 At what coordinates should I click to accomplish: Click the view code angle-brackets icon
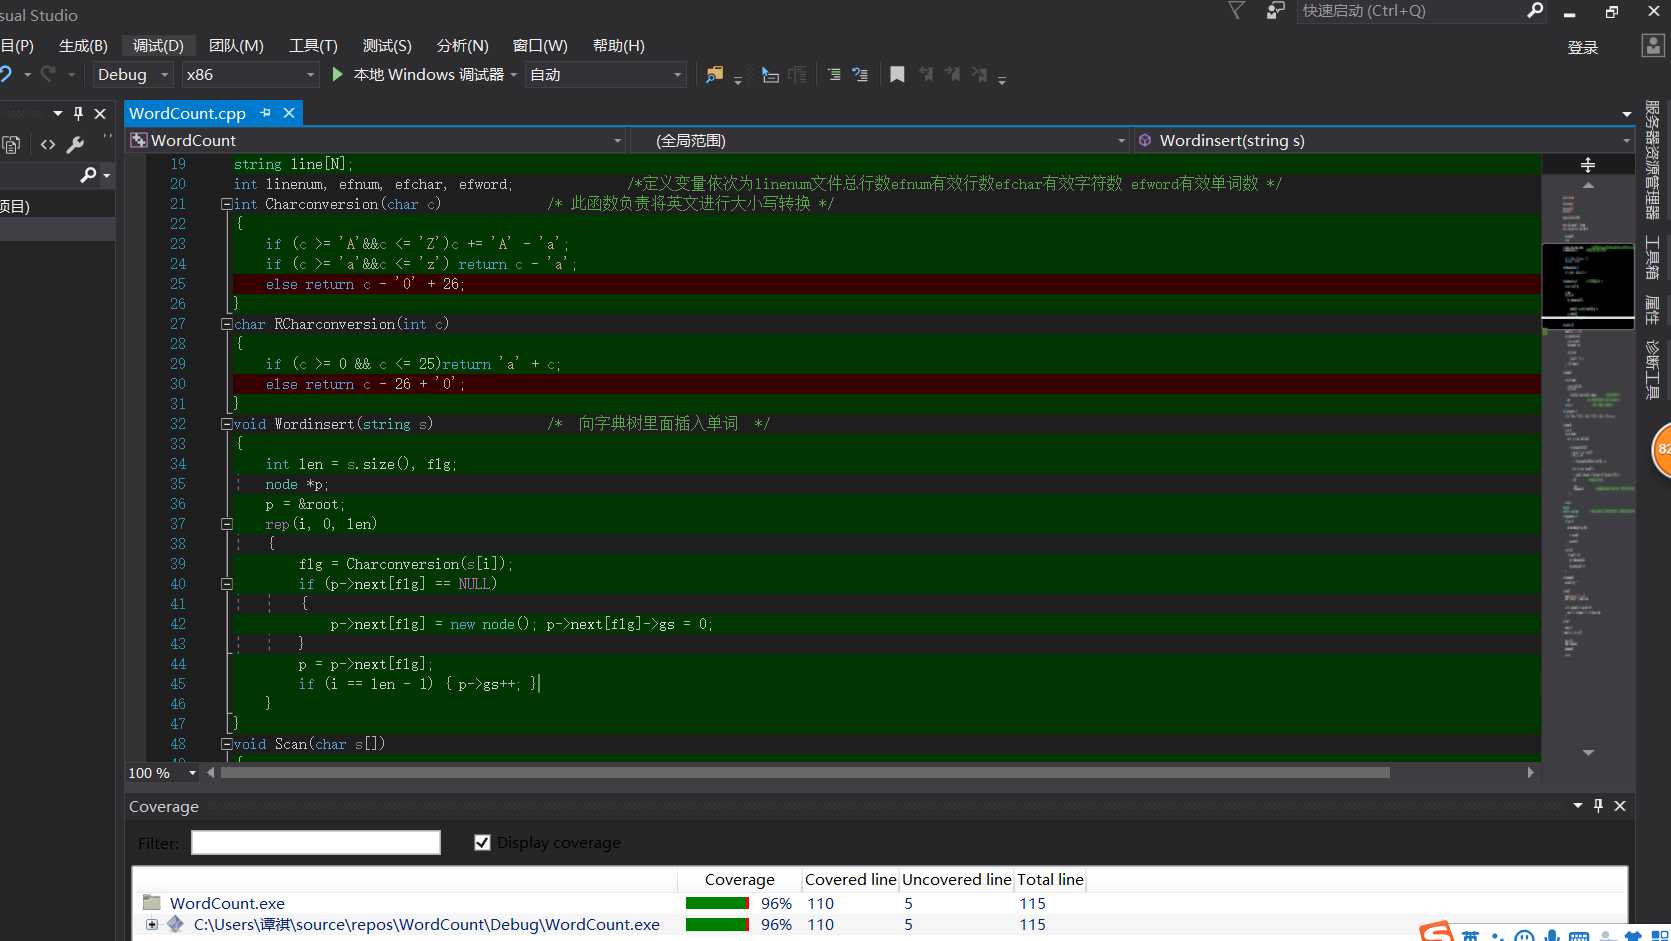[x=48, y=145]
